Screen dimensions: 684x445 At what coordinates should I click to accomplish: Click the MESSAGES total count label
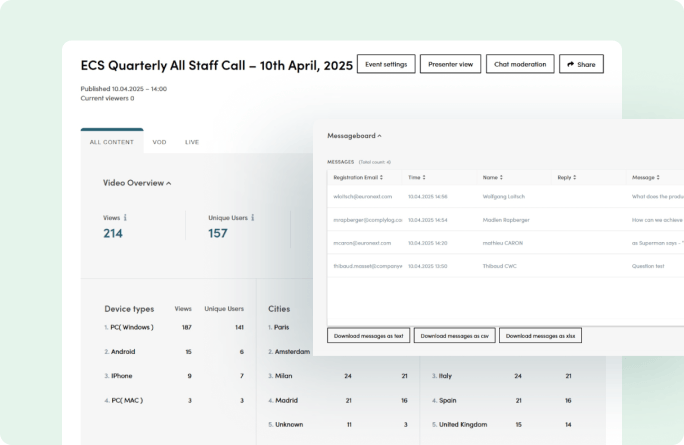point(359,162)
